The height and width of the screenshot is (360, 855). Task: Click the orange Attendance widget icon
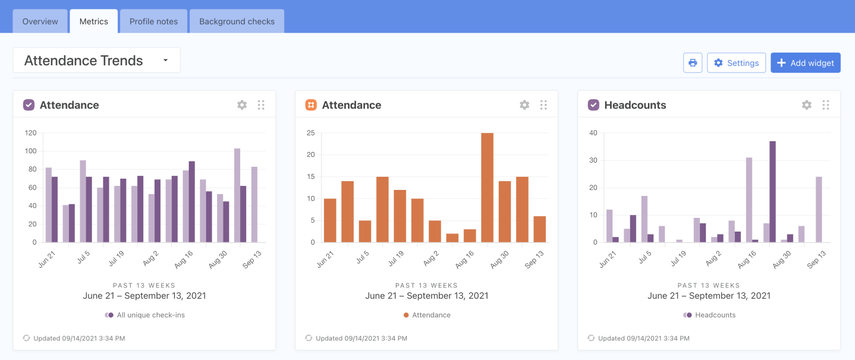311,105
